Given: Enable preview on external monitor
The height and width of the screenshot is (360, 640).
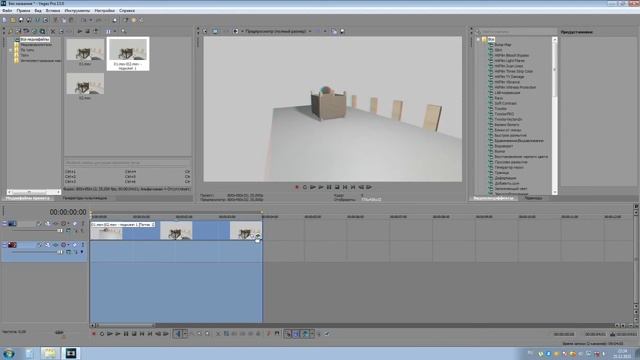Looking at the screenshot, I should 215,31.
